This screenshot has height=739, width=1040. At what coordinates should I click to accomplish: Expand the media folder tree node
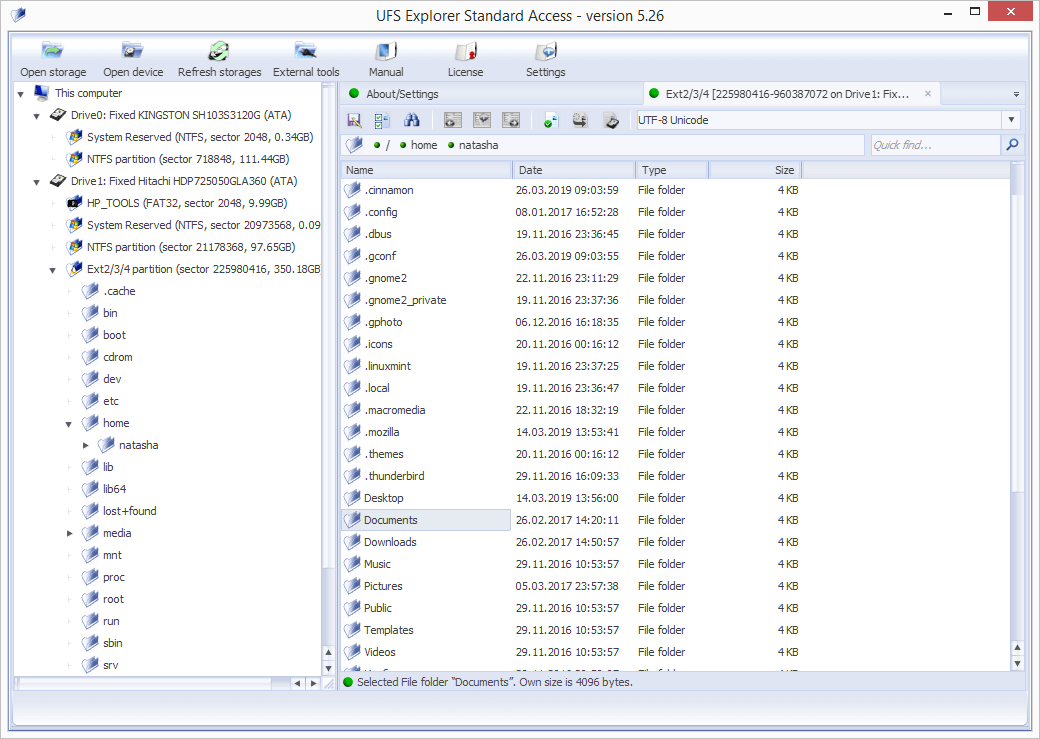point(69,534)
